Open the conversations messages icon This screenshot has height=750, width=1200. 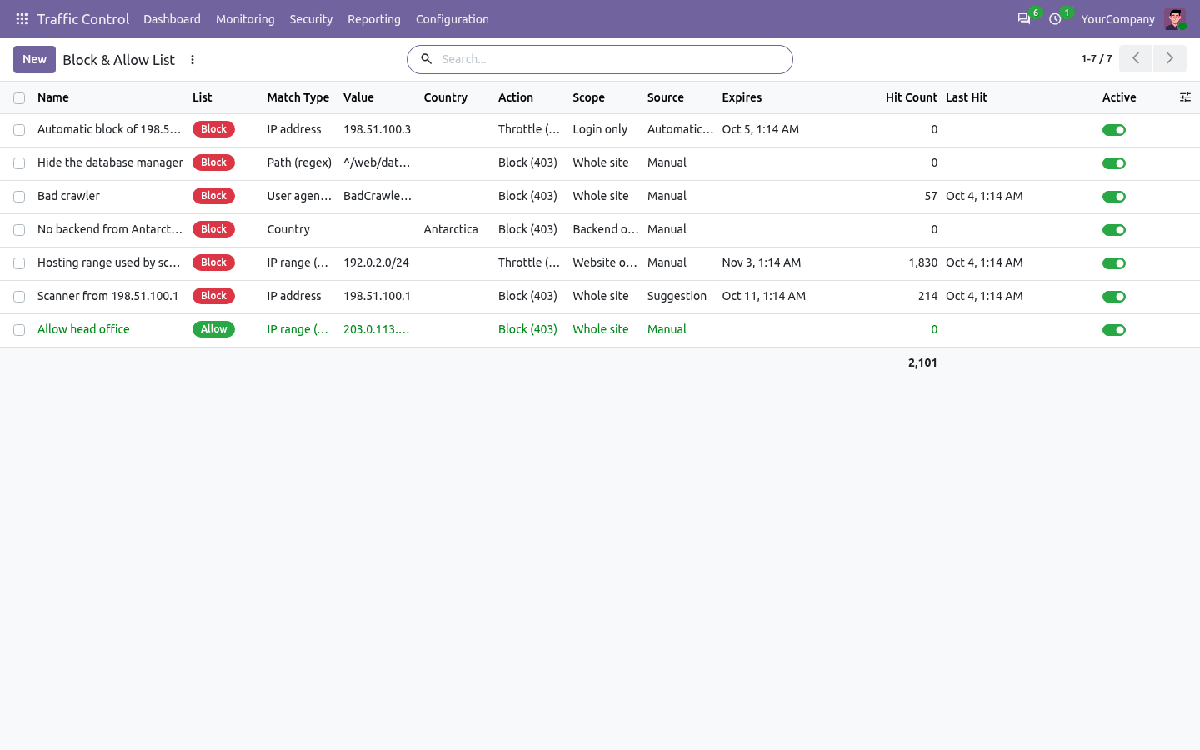[1023, 19]
